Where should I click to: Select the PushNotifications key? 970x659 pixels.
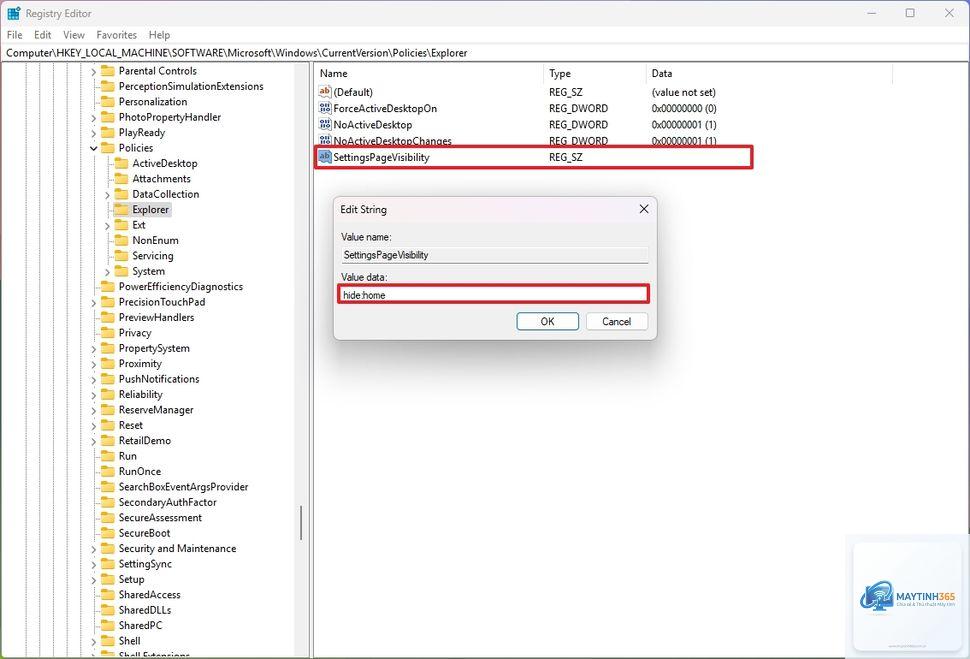pyautogui.click(x=158, y=379)
